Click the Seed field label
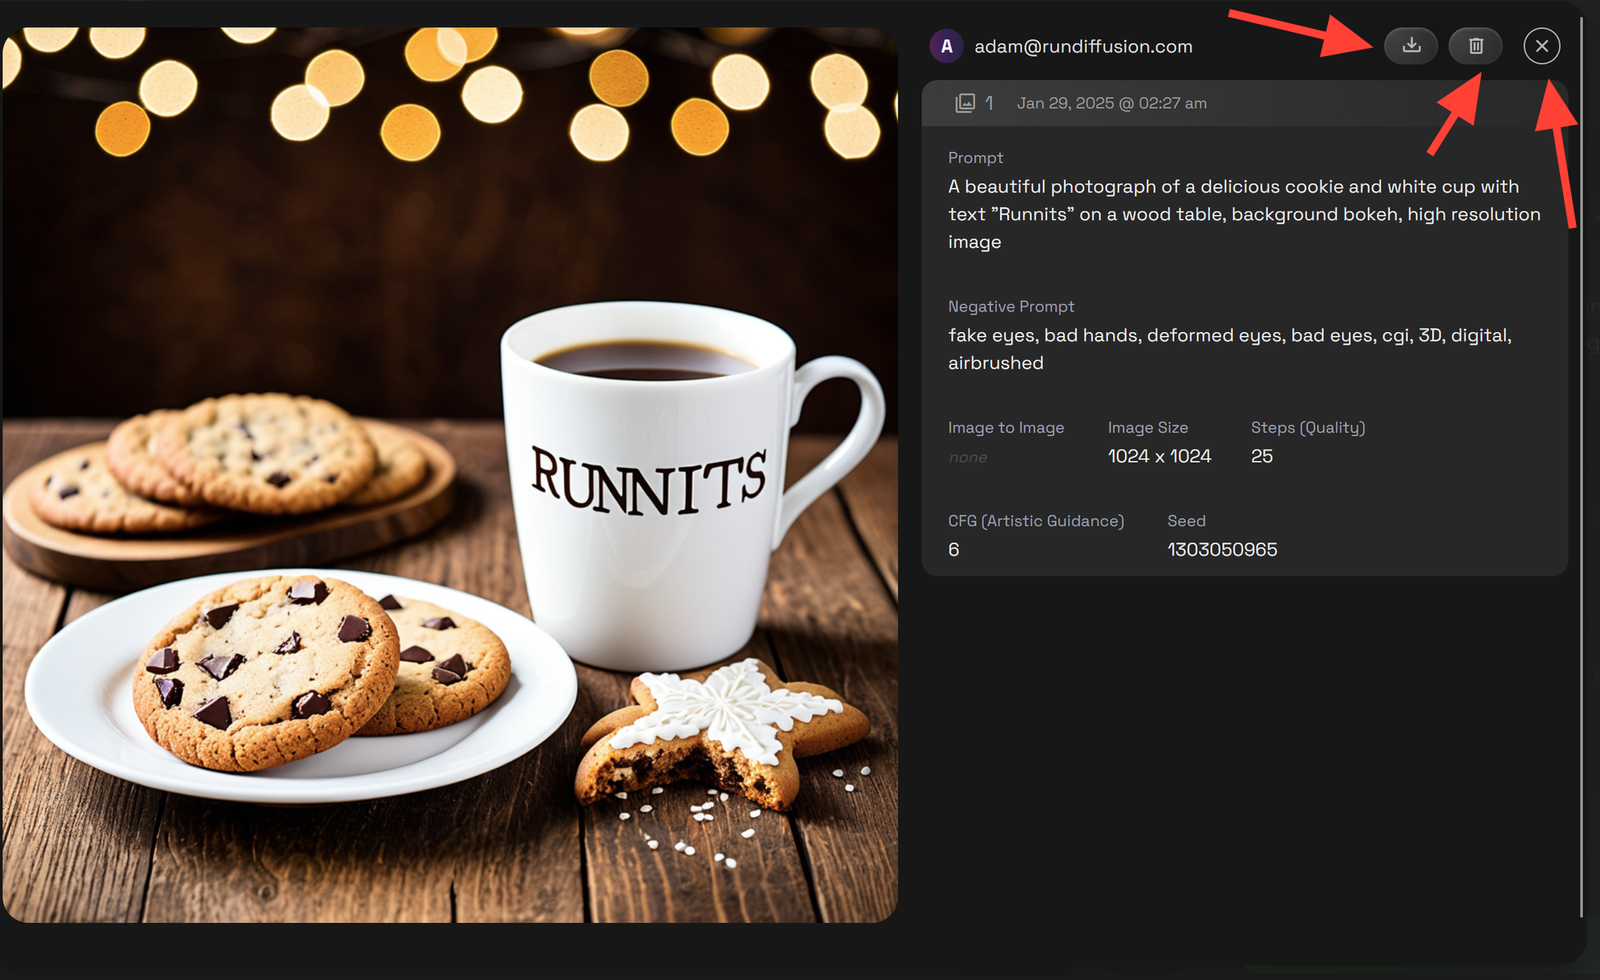 tap(1186, 520)
